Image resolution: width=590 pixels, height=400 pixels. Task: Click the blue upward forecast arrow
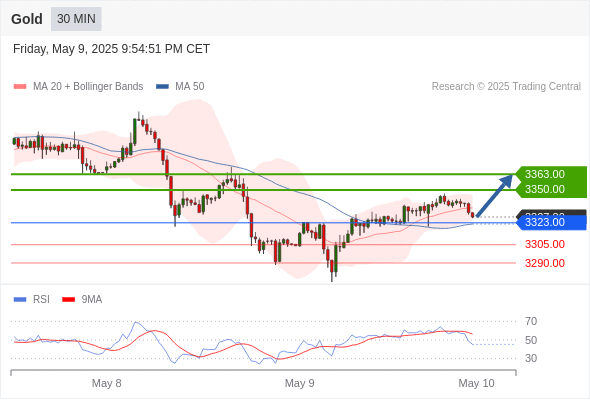pos(495,195)
